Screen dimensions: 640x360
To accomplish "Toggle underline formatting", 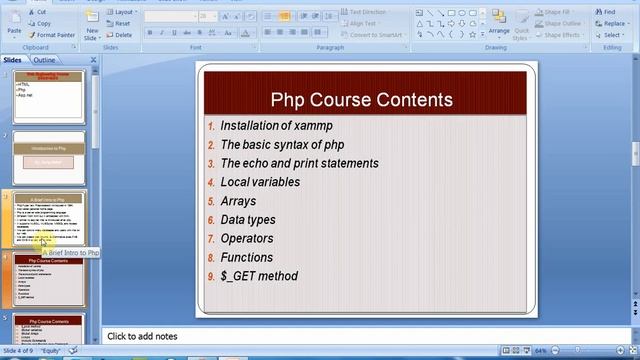I will click(174, 33).
